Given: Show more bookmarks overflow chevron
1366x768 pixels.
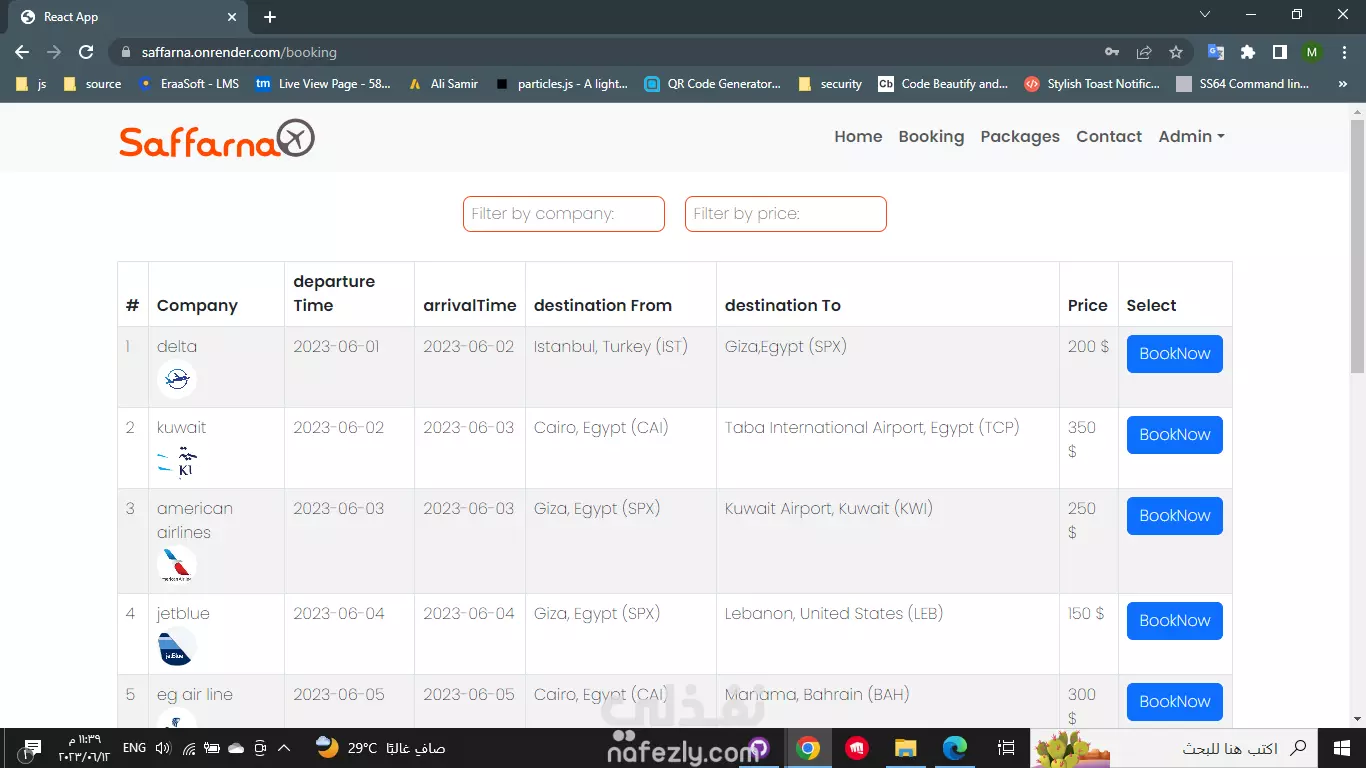Looking at the screenshot, I should pos(1342,84).
